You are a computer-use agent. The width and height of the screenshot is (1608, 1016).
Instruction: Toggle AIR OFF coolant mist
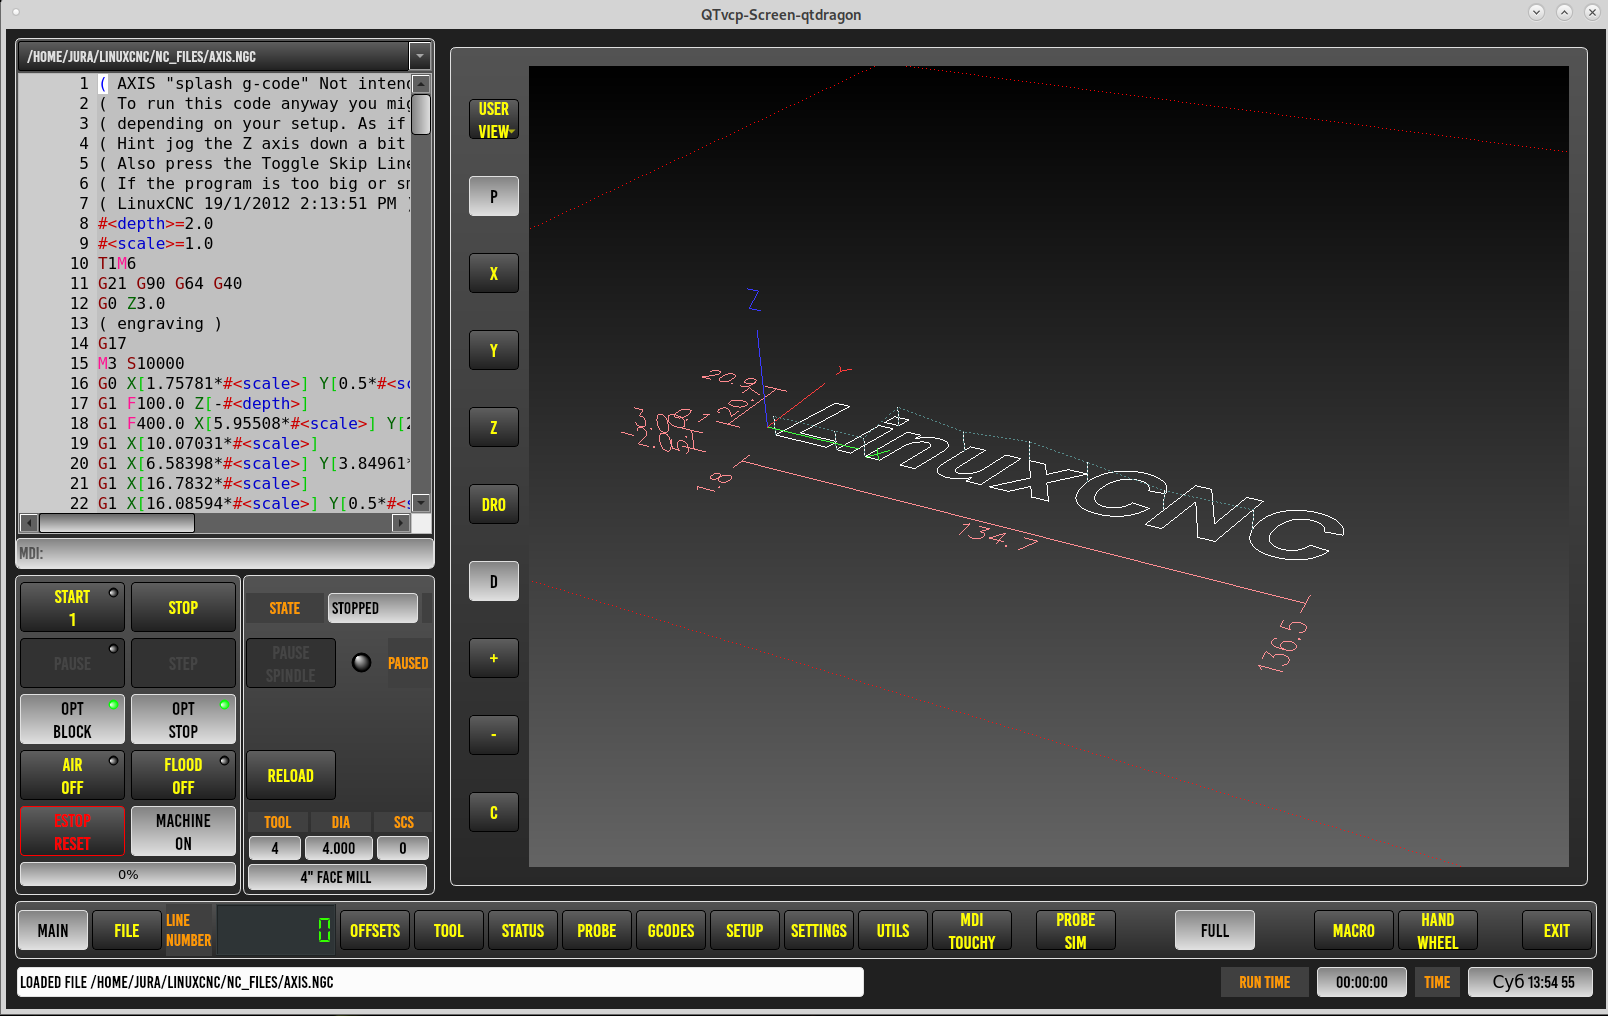72,775
